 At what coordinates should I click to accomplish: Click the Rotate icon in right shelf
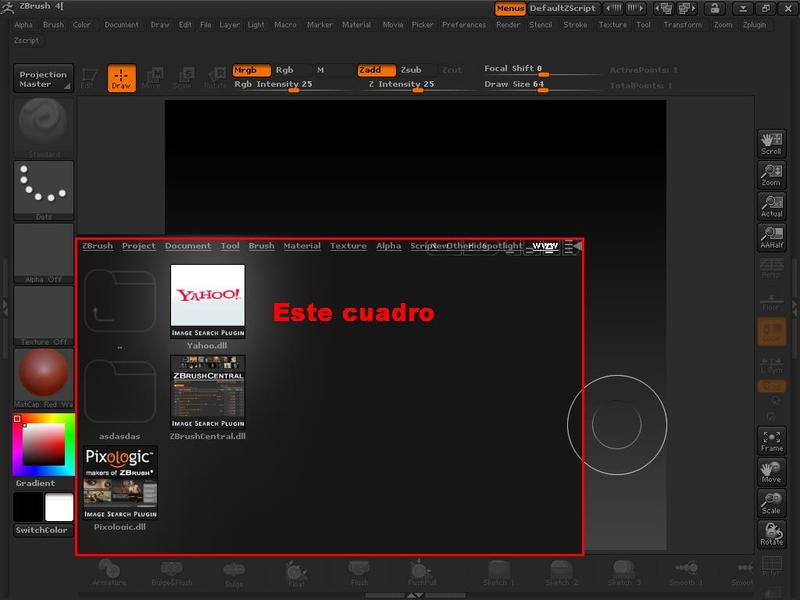pyautogui.click(x=771, y=534)
